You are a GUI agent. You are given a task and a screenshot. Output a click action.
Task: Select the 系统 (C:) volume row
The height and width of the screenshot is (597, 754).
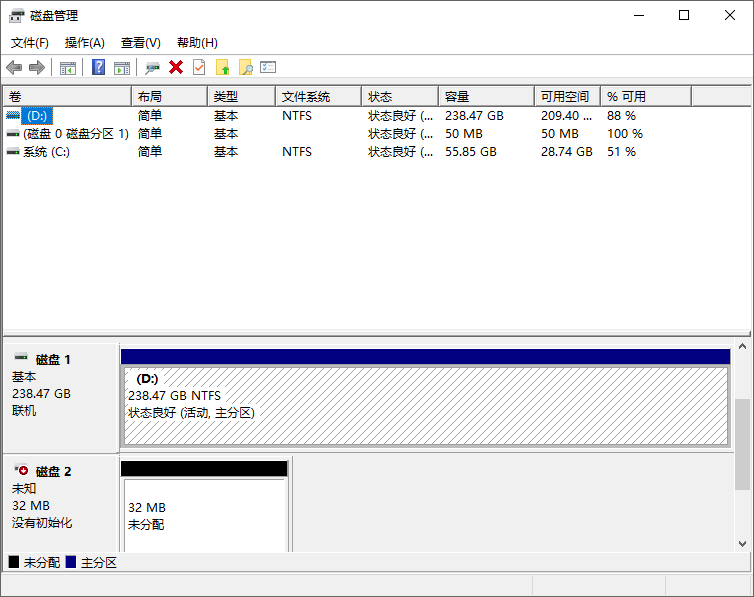46,152
